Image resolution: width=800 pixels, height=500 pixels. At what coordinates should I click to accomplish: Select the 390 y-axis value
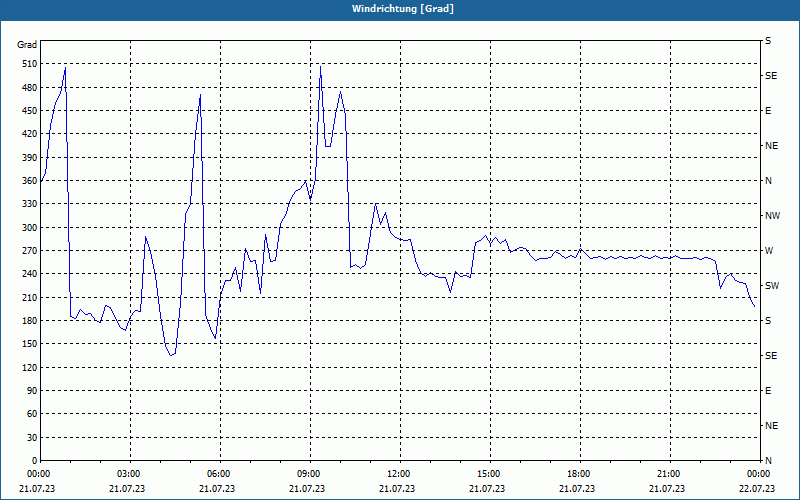point(31,158)
